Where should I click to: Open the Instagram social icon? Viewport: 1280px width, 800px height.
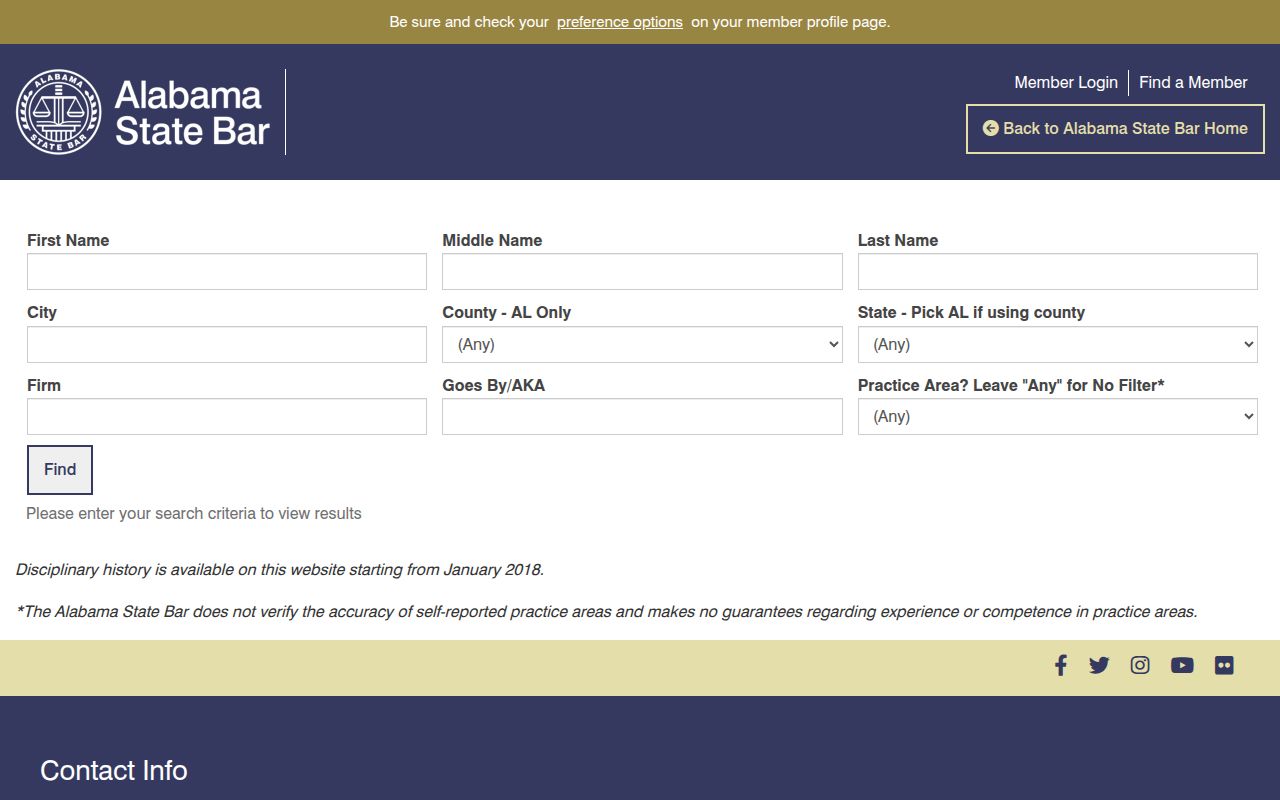pyautogui.click(x=1140, y=665)
